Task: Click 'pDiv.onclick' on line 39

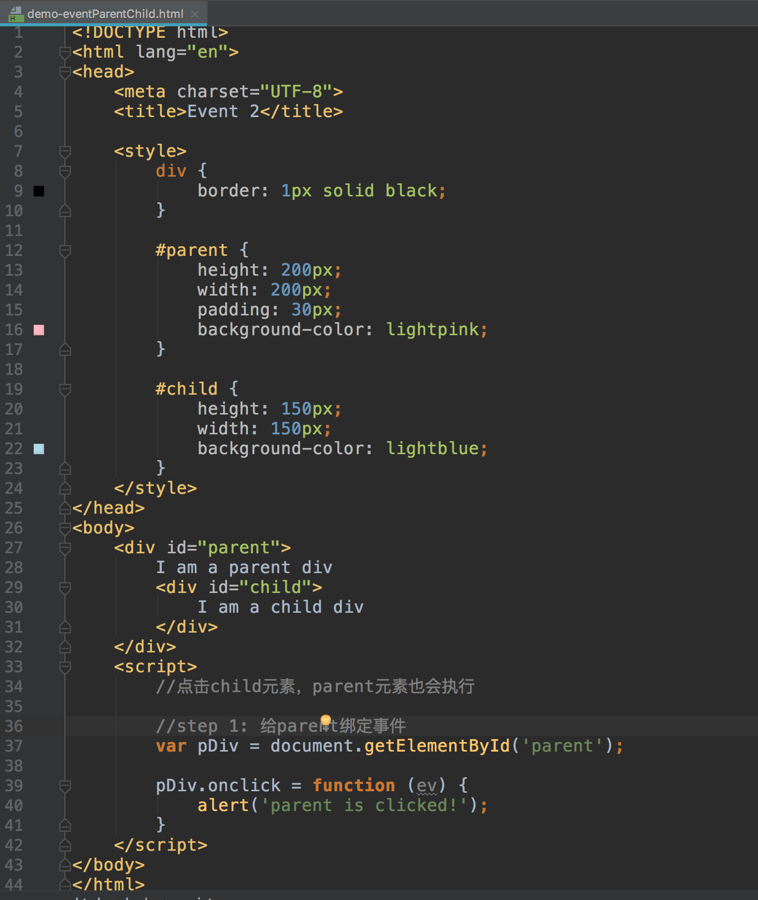Action: pos(218,786)
